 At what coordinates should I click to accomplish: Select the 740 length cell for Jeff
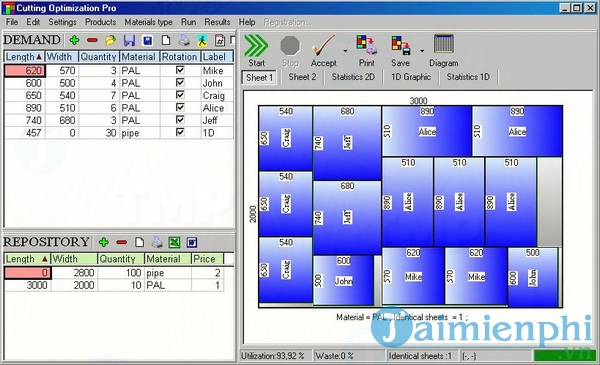24,120
